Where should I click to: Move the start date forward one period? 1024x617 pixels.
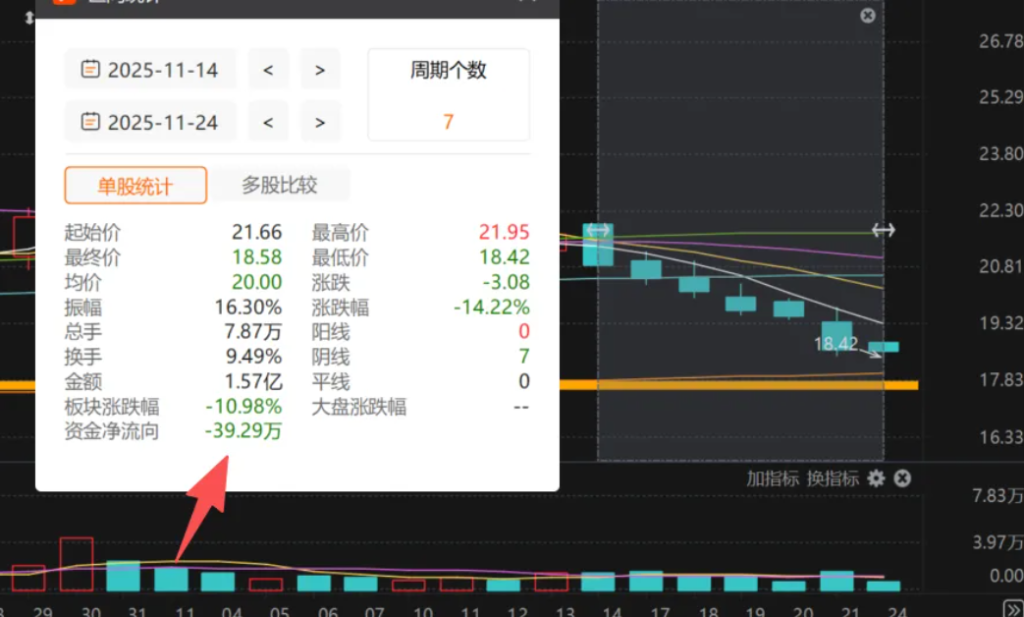pos(320,69)
